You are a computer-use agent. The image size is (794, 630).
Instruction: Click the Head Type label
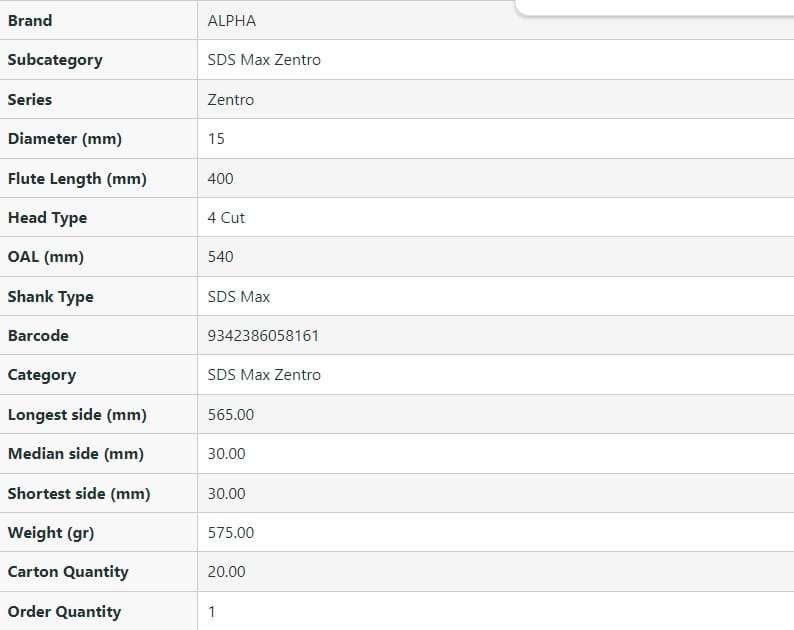pyautogui.click(x=47, y=218)
